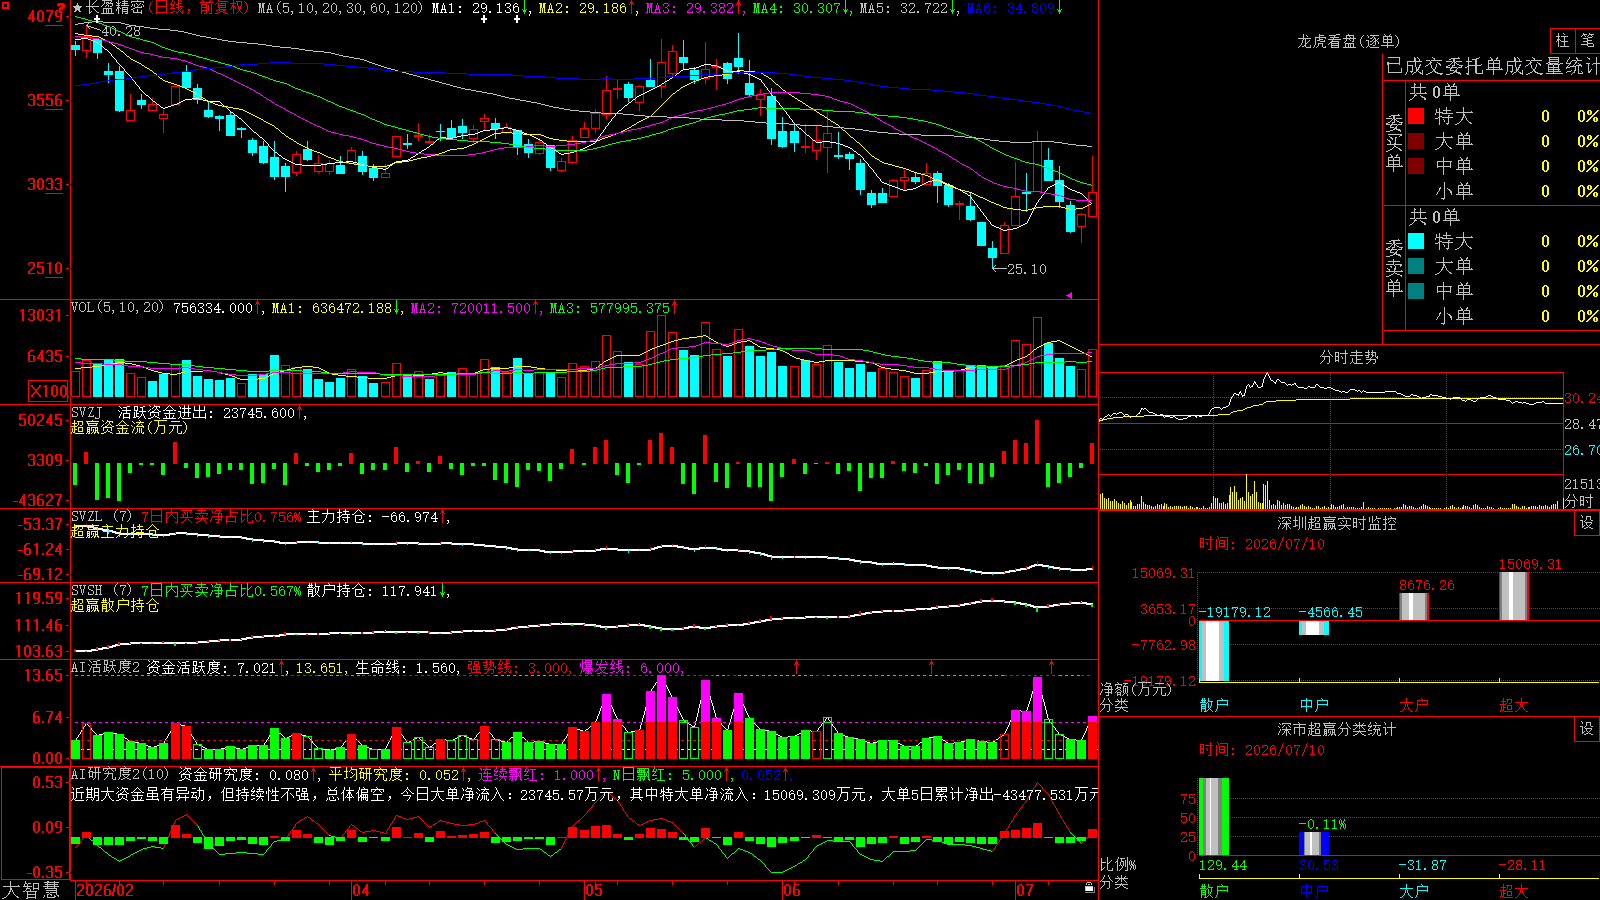Image resolution: width=1600 pixels, height=900 pixels.
Task: Select teal 大单 sell-order swatch
Action: 1416,266
